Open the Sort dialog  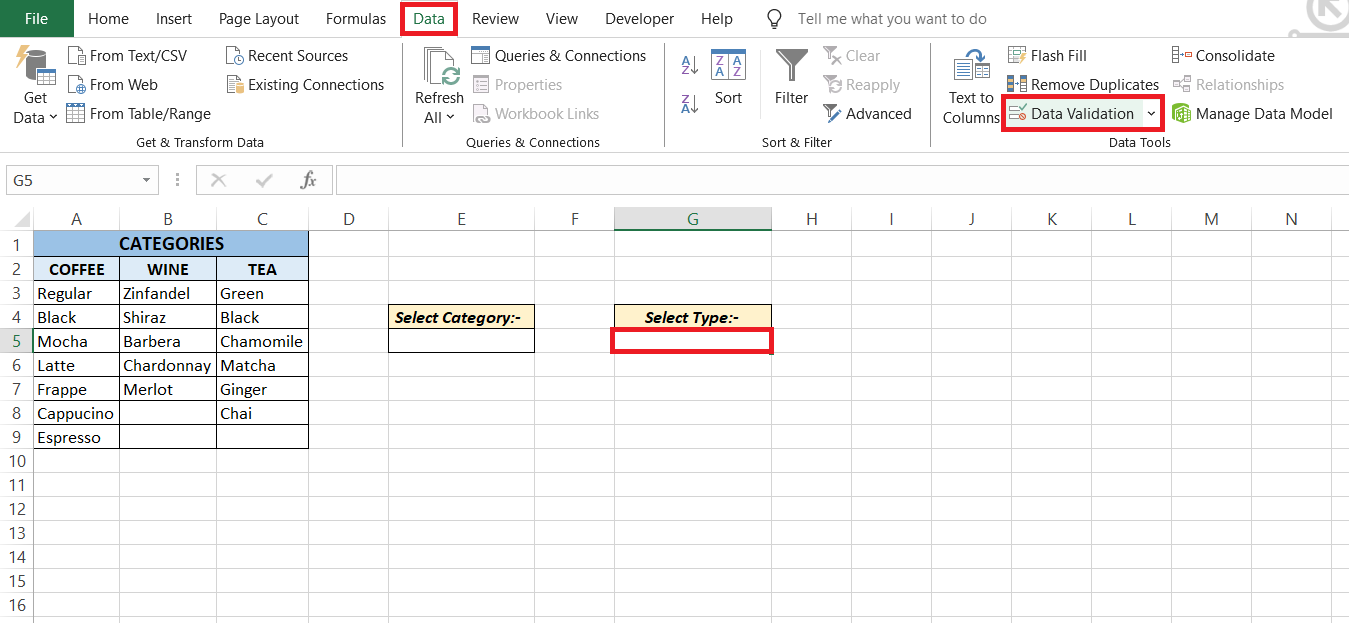coord(728,78)
